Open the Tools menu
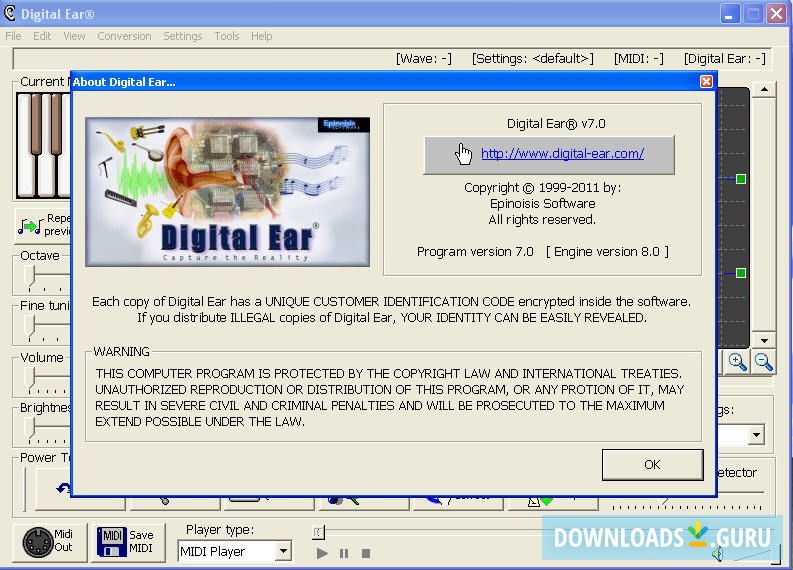Image resolution: width=793 pixels, height=570 pixels. 227,36
